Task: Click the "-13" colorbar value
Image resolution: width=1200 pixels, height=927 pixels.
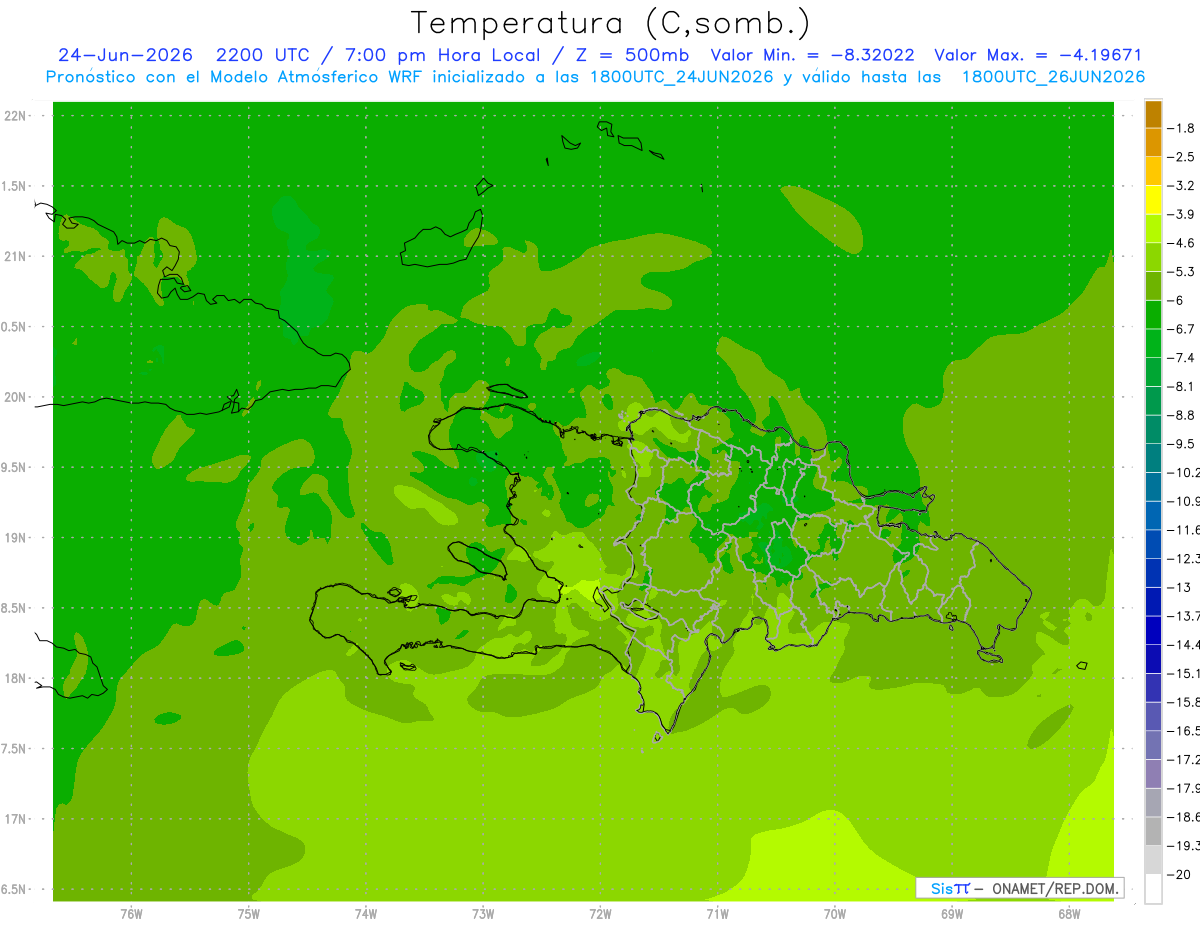Action: pos(1179,587)
